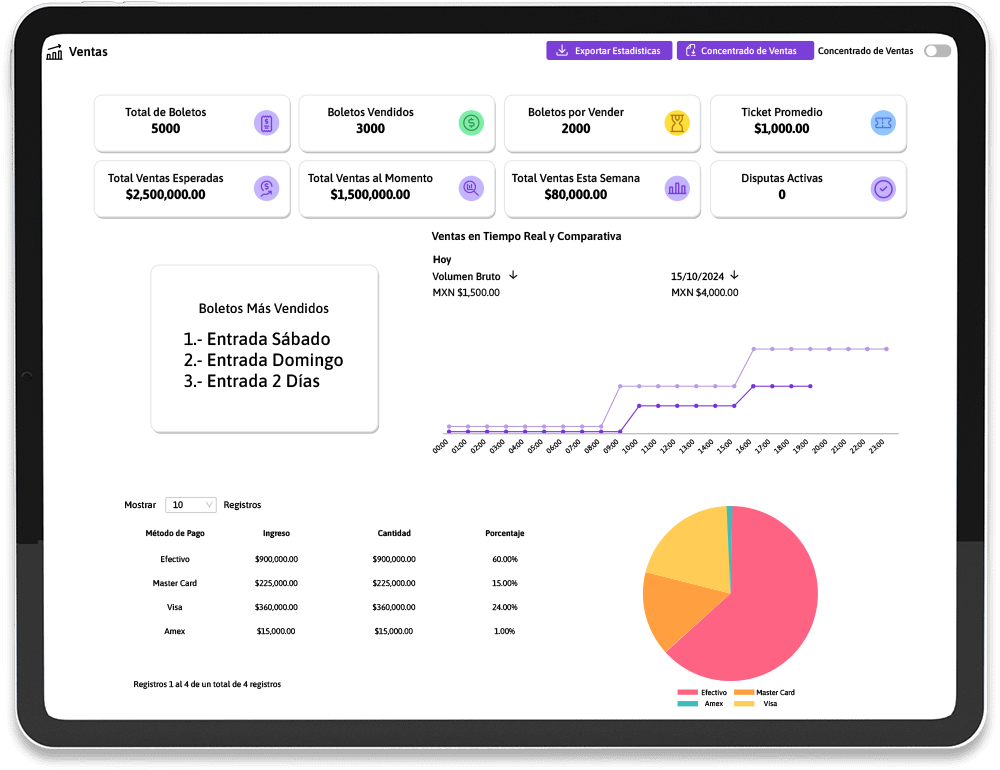
Task: Toggle the Concentrado de Ventas switch
Action: (x=937, y=51)
